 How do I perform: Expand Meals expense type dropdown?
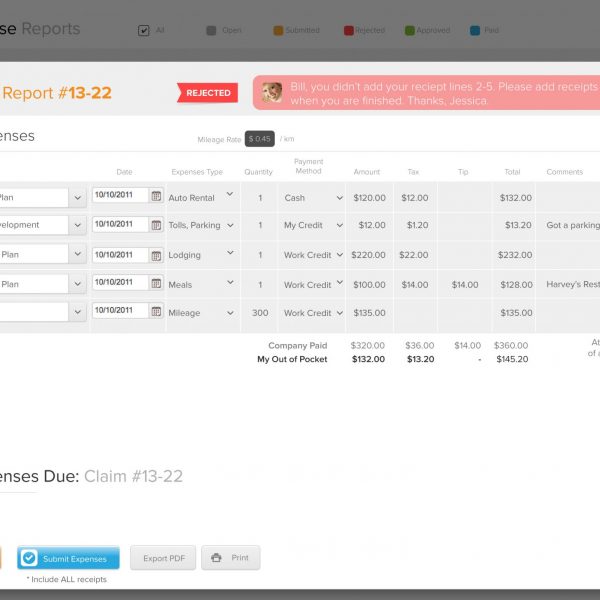pos(230,282)
